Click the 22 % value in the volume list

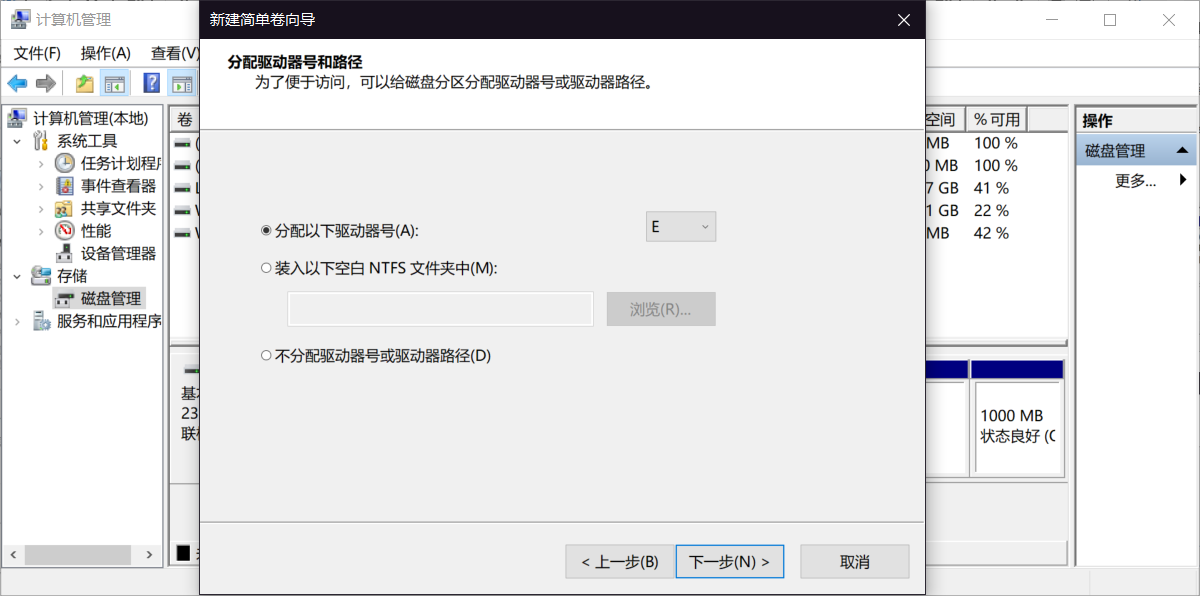coord(991,211)
